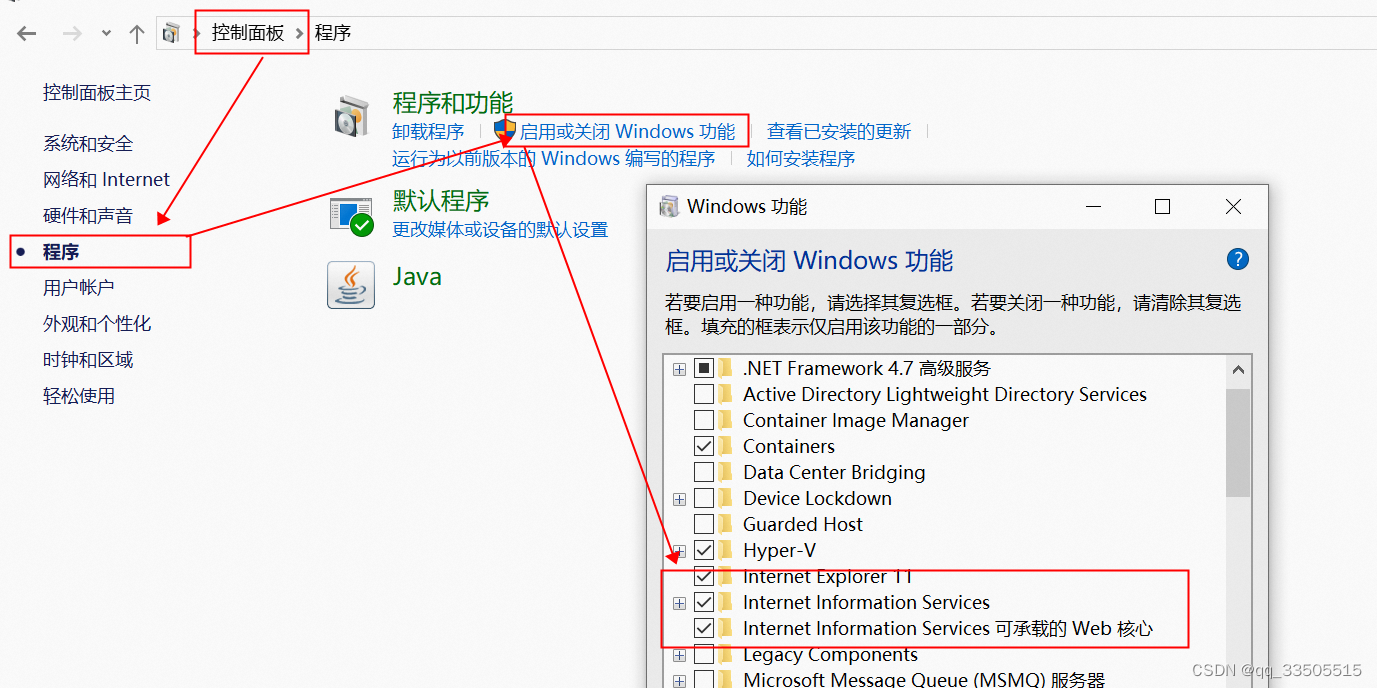Click the up arrow to go up one level
This screenshot has height=688, width=1377.
(x=137, y=33)
